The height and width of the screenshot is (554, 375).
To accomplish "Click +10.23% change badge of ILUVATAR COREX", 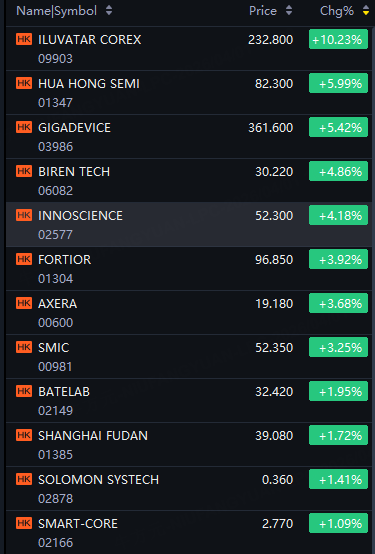I will pos(338,39).
